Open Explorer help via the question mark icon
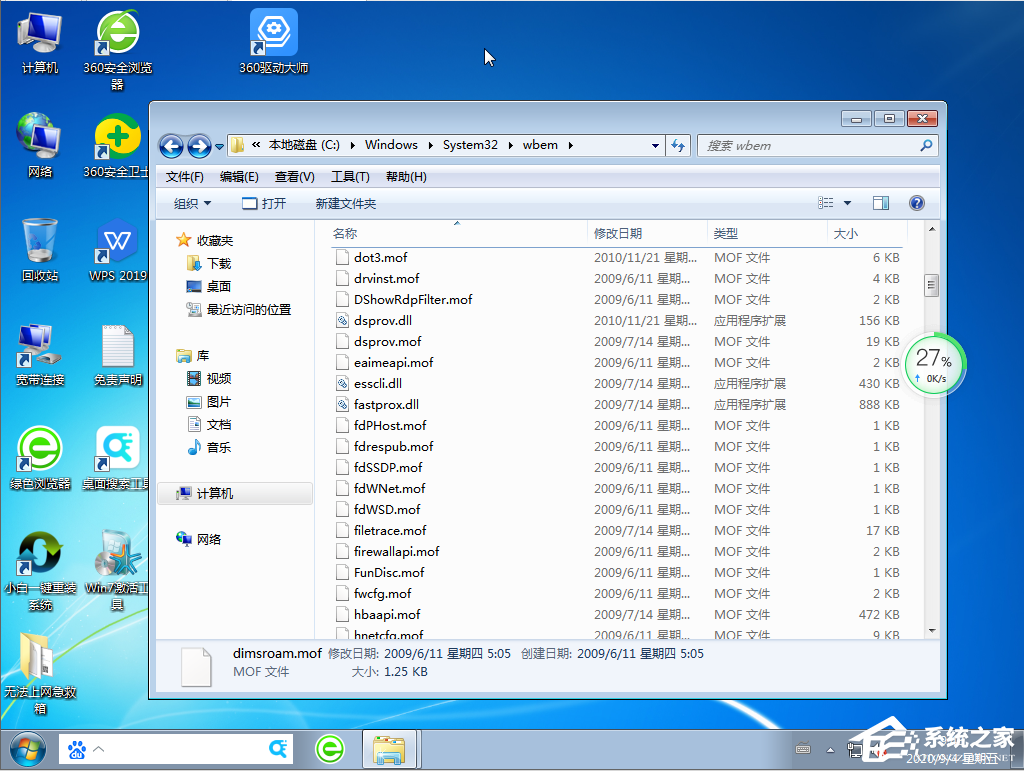The image size is (1024, 771). (x=916, y=202)
